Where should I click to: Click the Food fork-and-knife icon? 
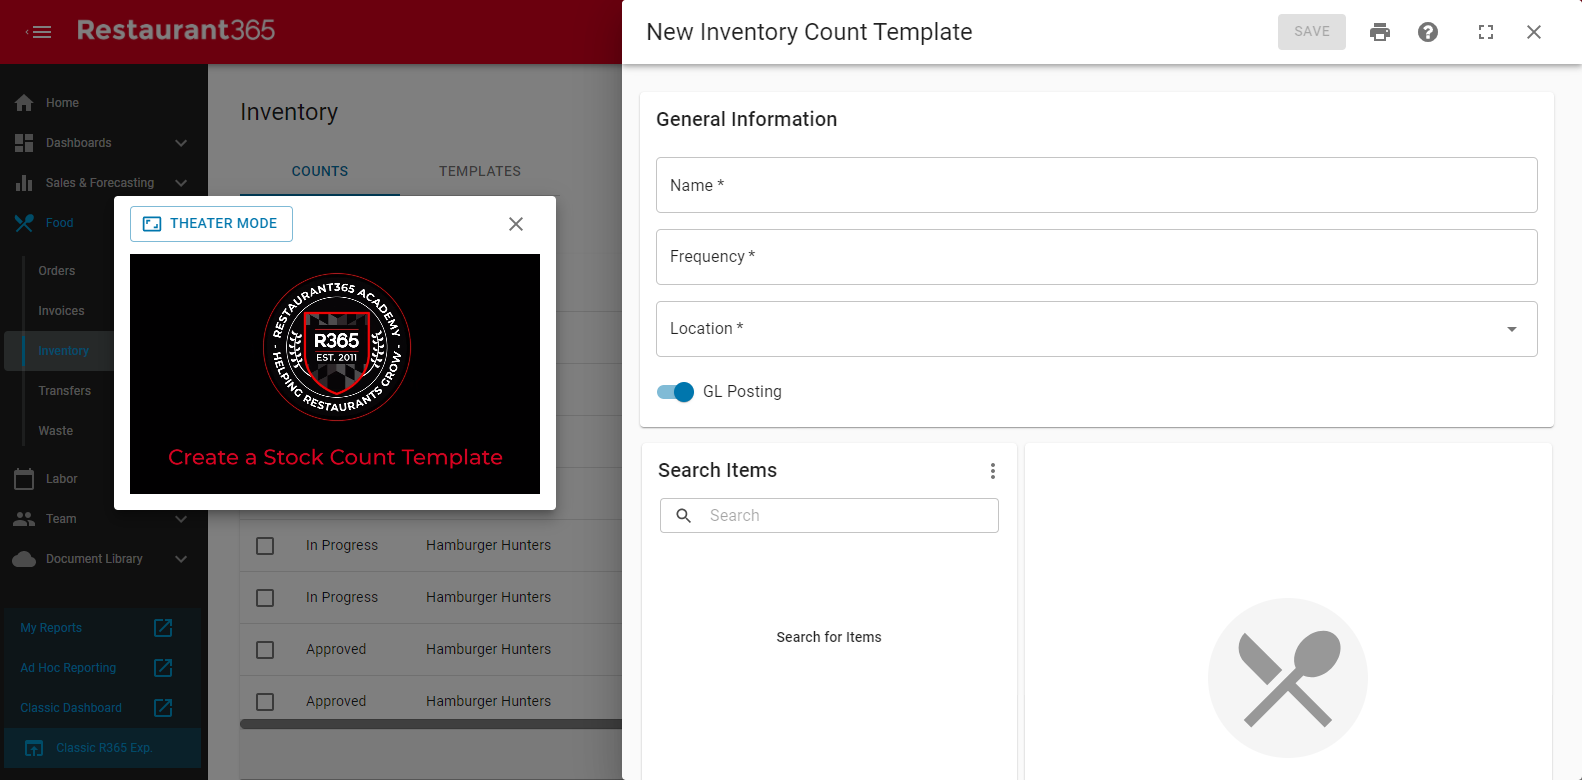pos(24,223)
